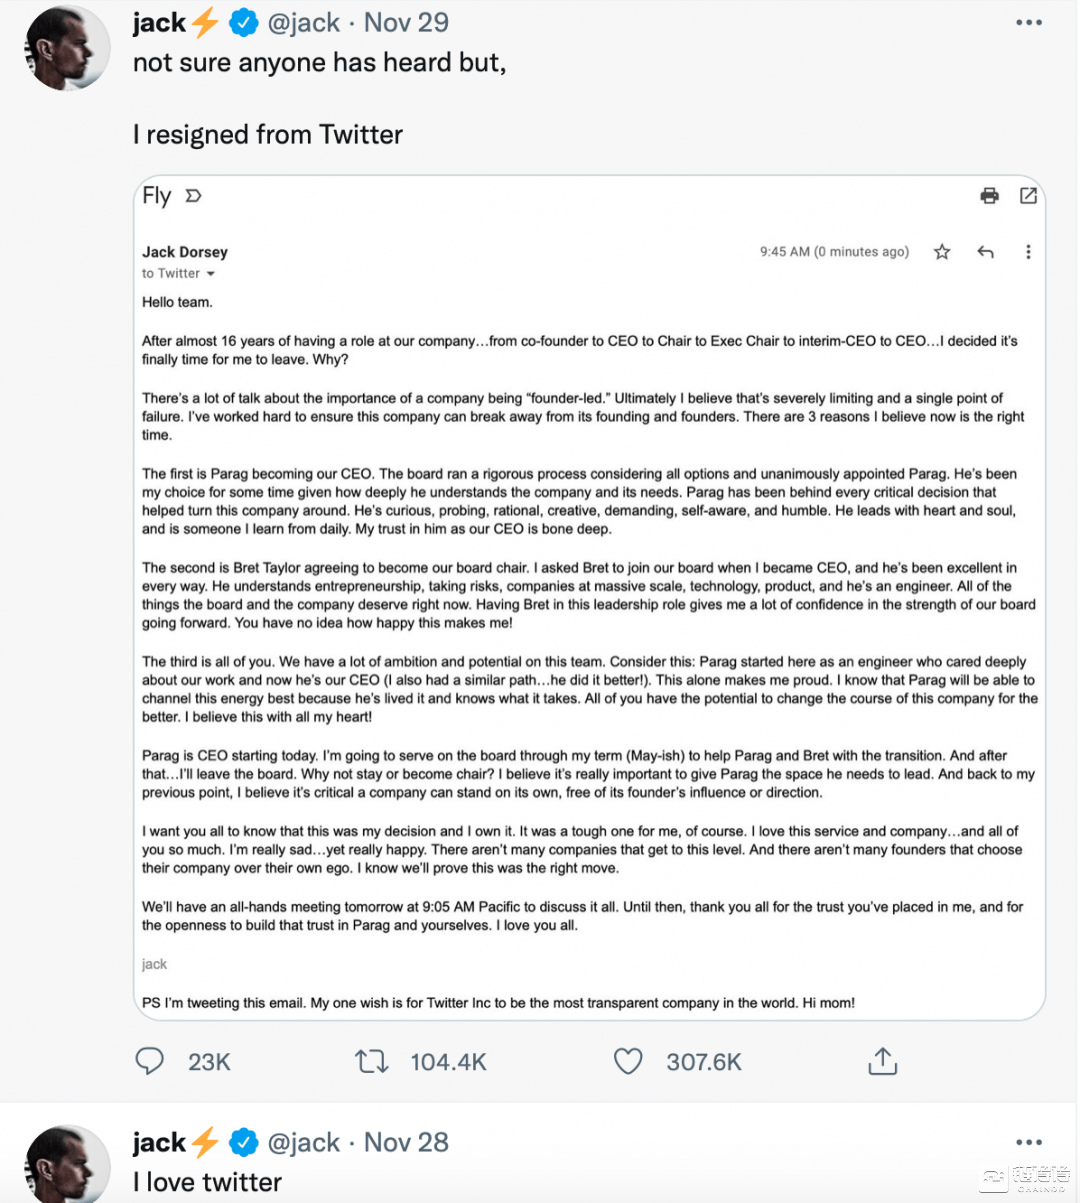Screen dimensions: 1080x1203
Task: Click the reply icon on the Nov 29 tweet
Action: click(150, 1061)
